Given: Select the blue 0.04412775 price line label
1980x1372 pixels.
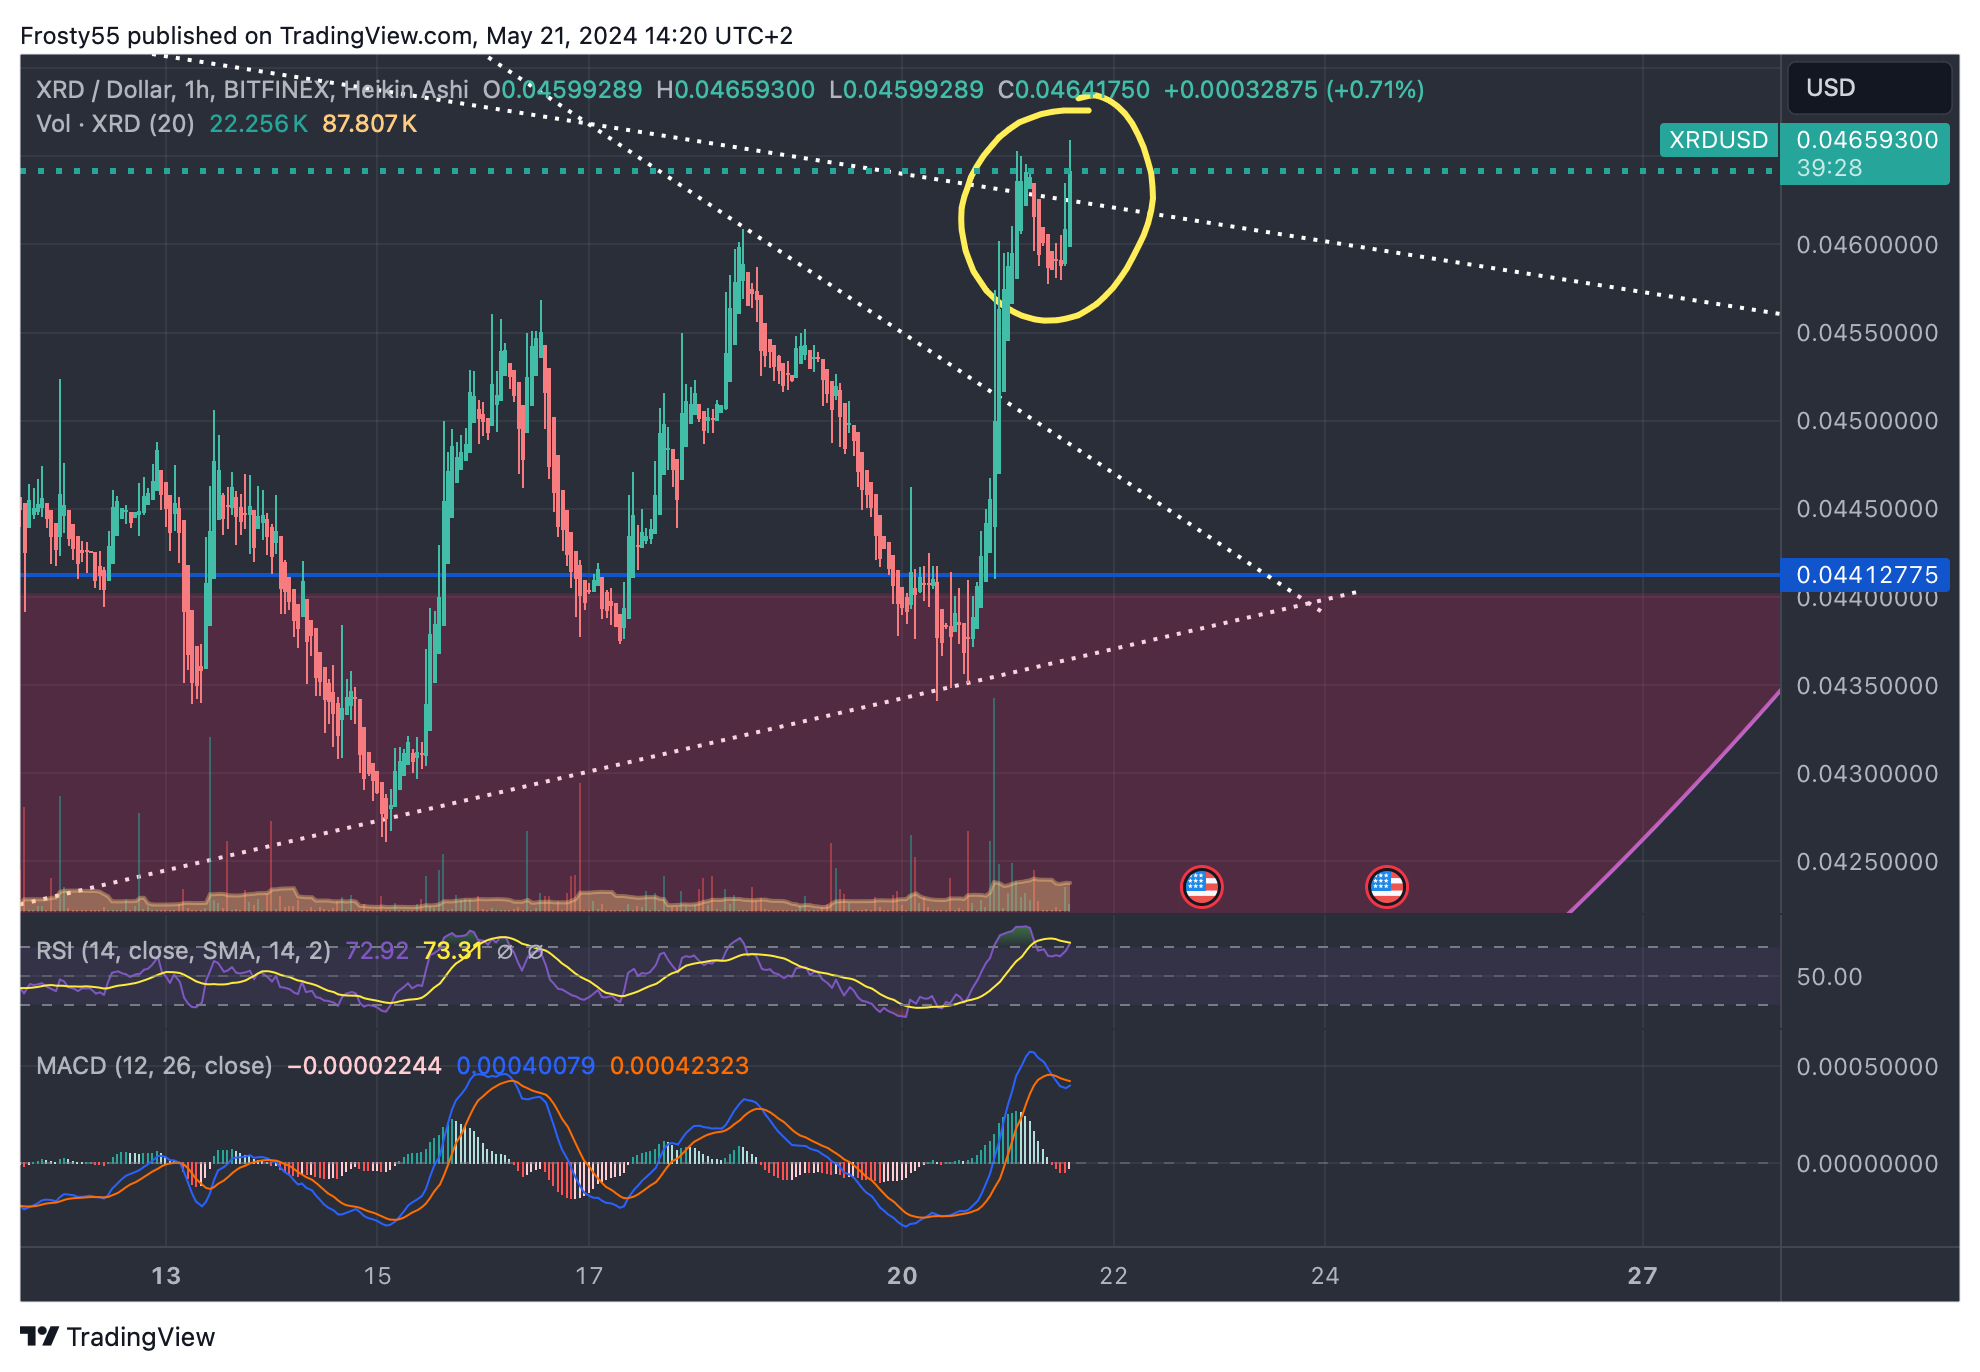Looking at the screenshot, I should [1866, 575].
